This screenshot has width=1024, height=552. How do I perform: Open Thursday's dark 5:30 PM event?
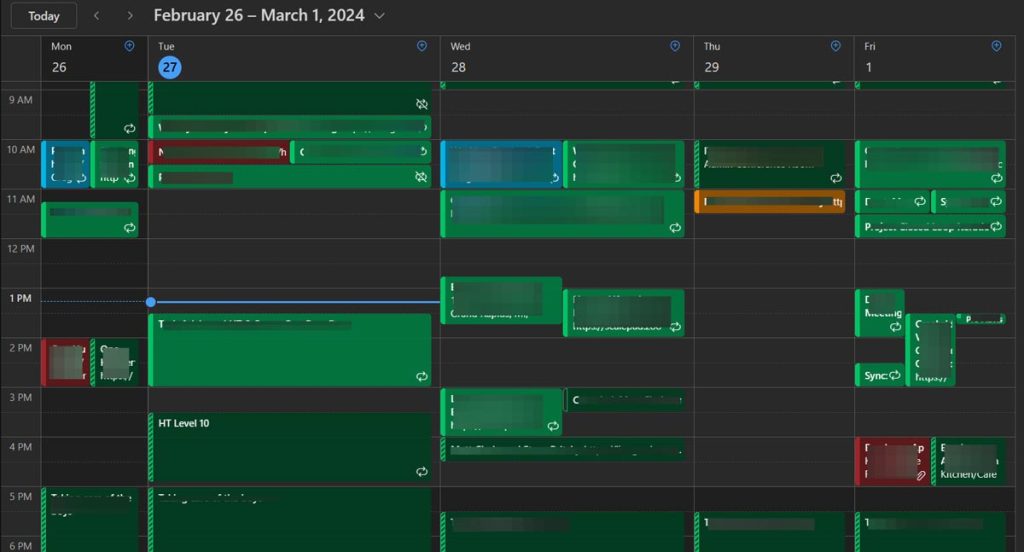(769, 532)
